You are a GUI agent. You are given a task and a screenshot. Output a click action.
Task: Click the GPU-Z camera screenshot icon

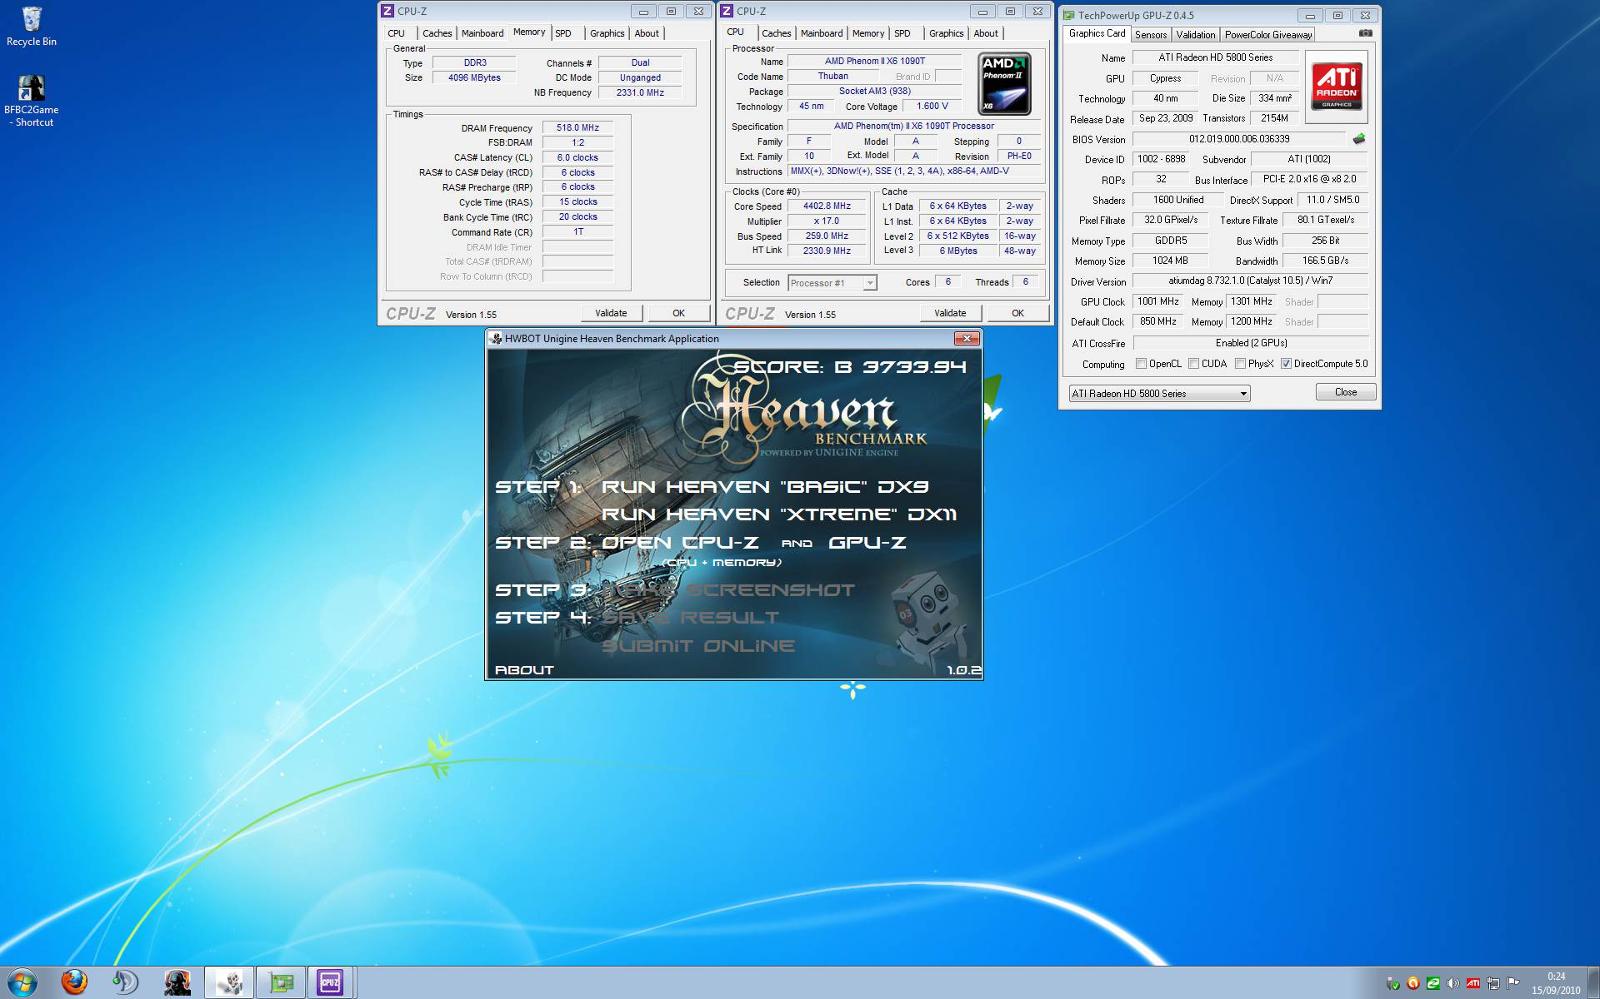coord(1365,33)
